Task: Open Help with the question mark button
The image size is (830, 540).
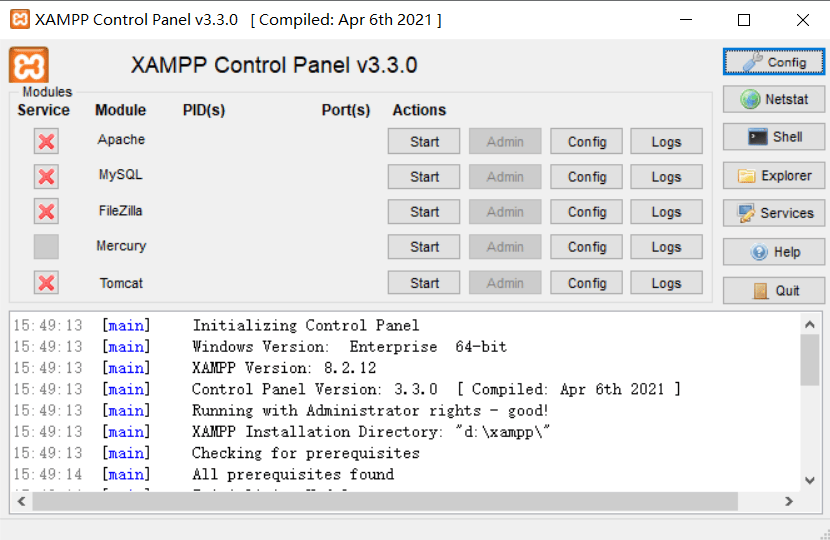Action: point(774,252)
